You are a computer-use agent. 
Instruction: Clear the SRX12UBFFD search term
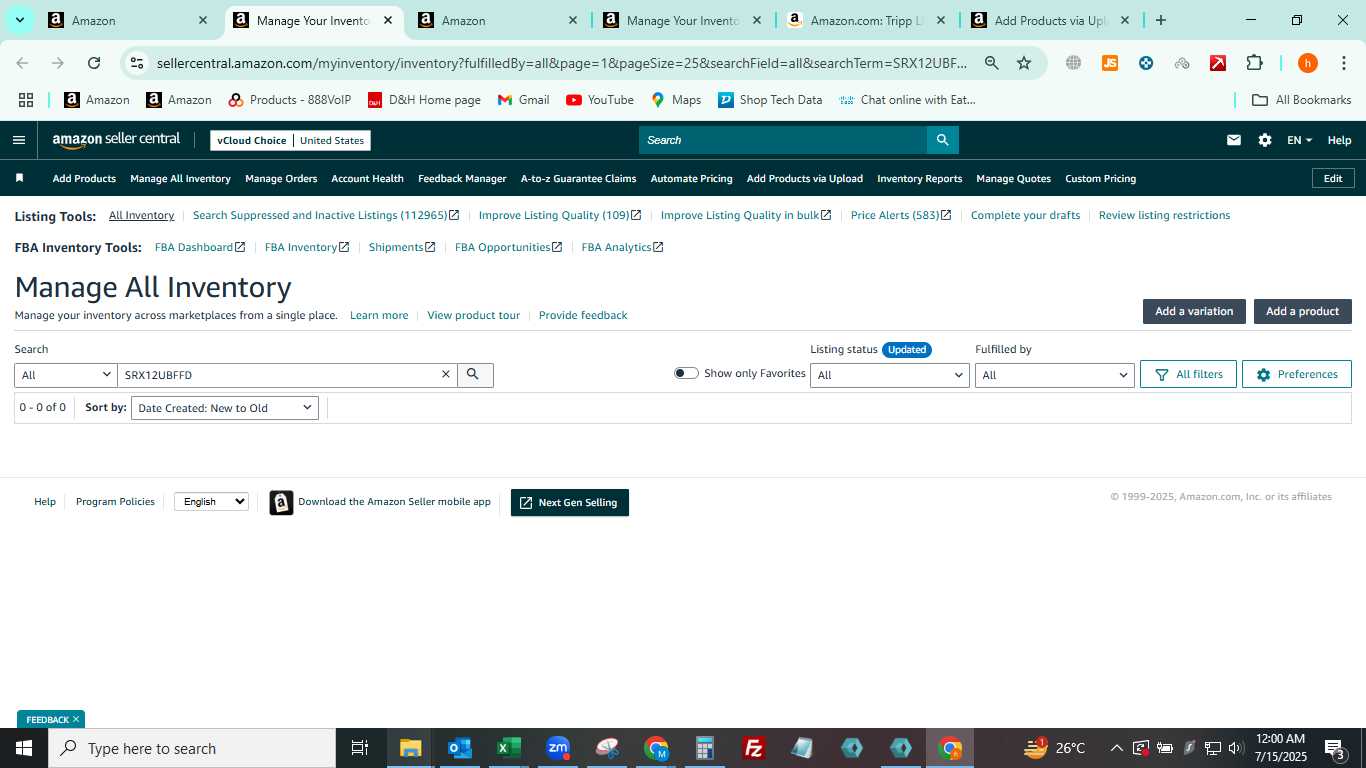point(446,374)
